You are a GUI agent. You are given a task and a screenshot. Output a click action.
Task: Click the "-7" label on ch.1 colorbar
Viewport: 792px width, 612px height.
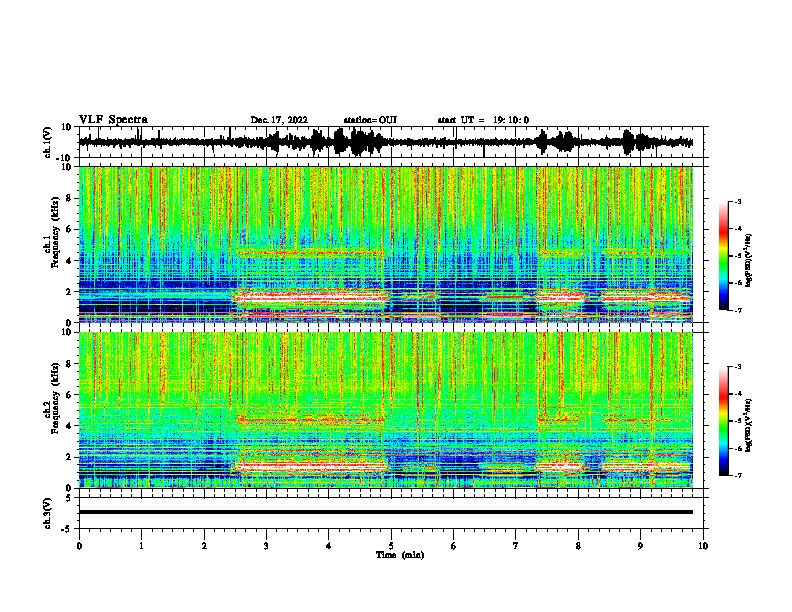[x=738, y=310]
